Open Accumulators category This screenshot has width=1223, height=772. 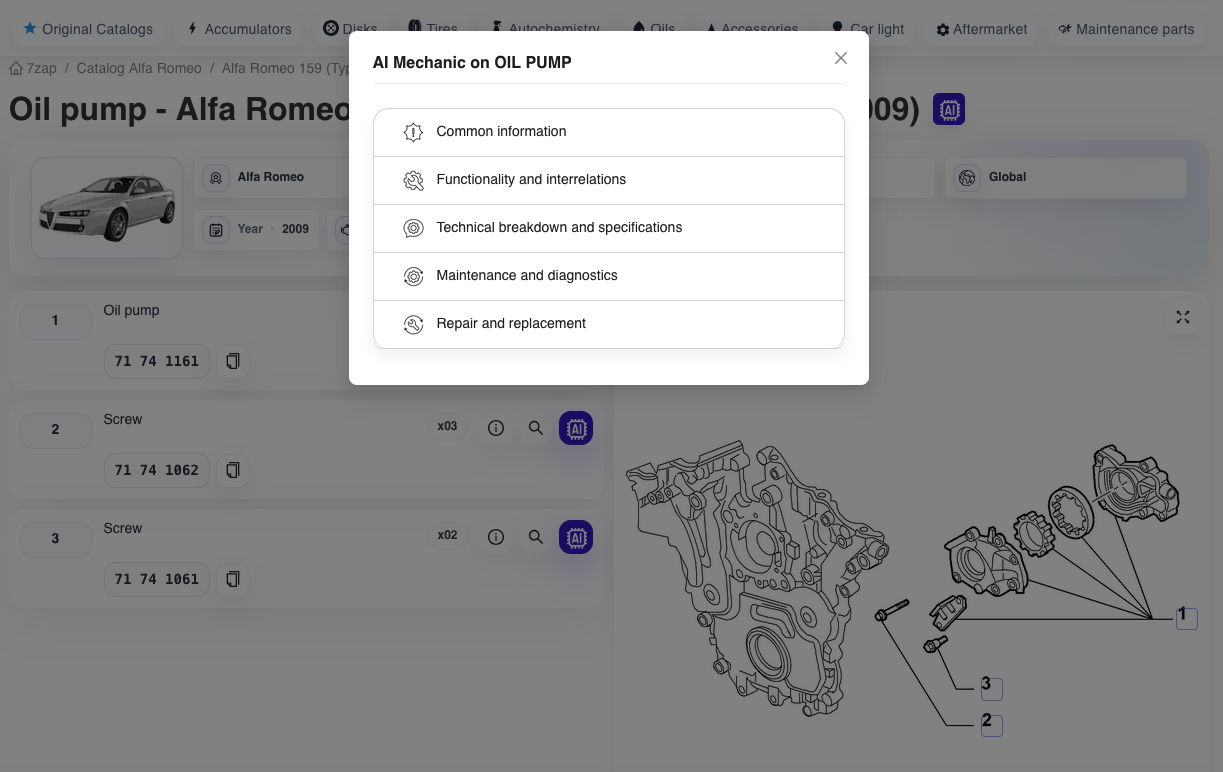tap(239, 29)
